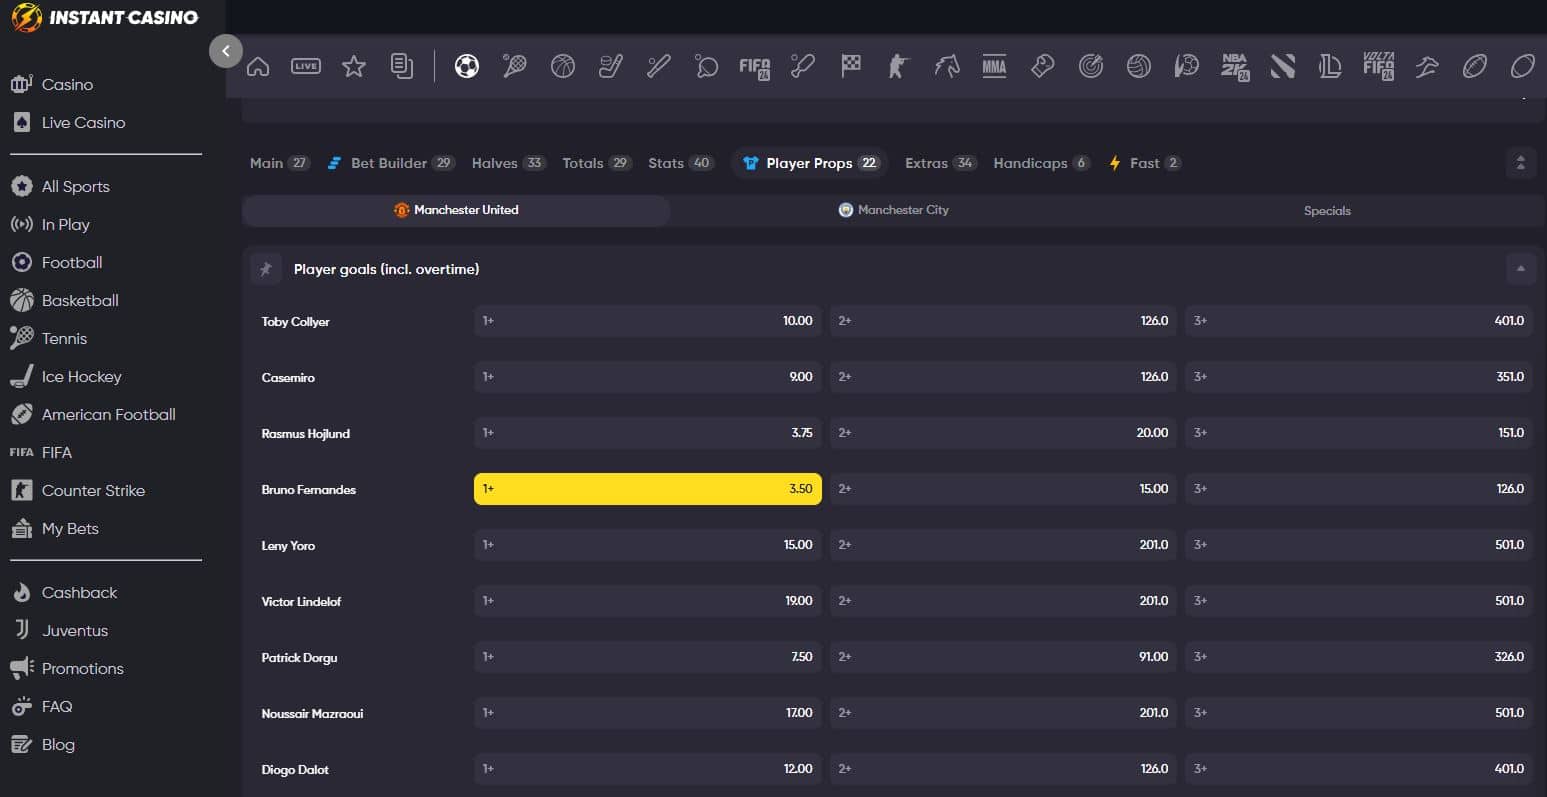Select the darts target icon

click(1091, 67)
